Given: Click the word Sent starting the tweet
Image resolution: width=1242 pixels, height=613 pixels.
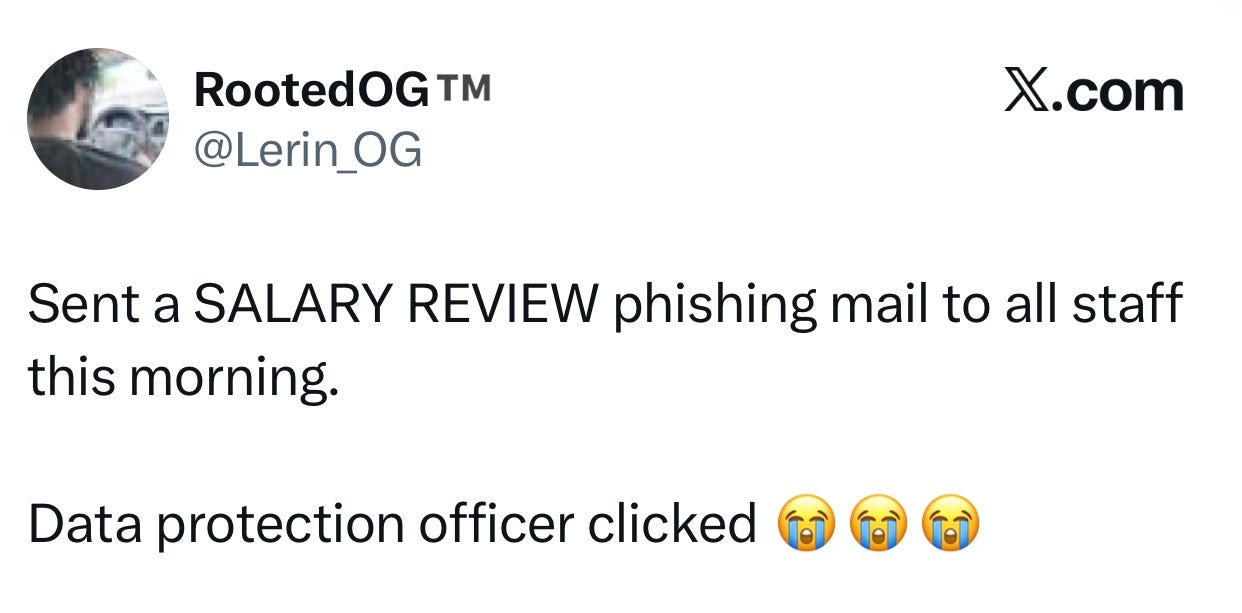Looking at the screenshot, I should (84, 306).
